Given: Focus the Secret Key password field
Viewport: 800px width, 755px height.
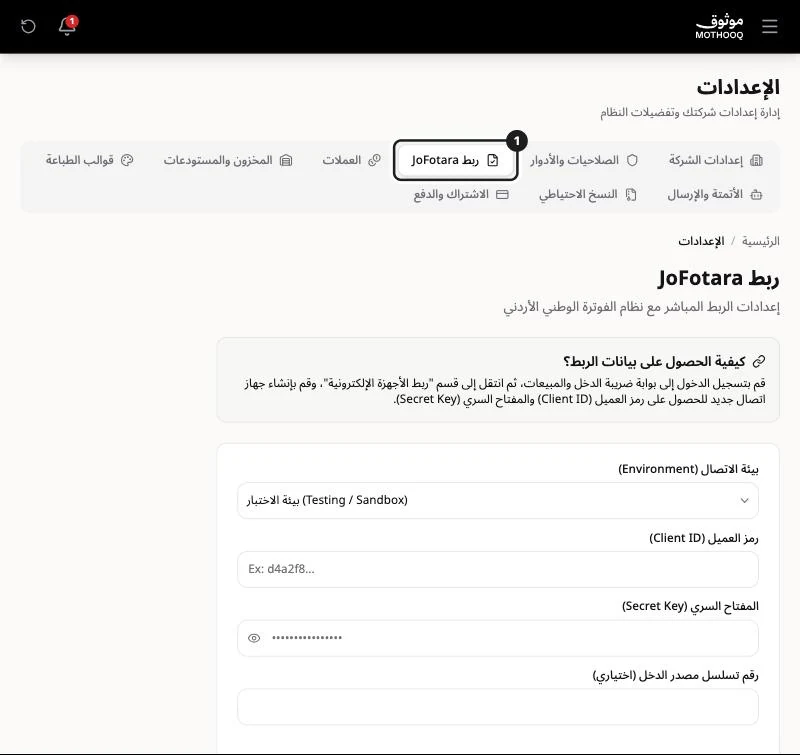Looking at the screenshot, I should [x=498, y=638].
